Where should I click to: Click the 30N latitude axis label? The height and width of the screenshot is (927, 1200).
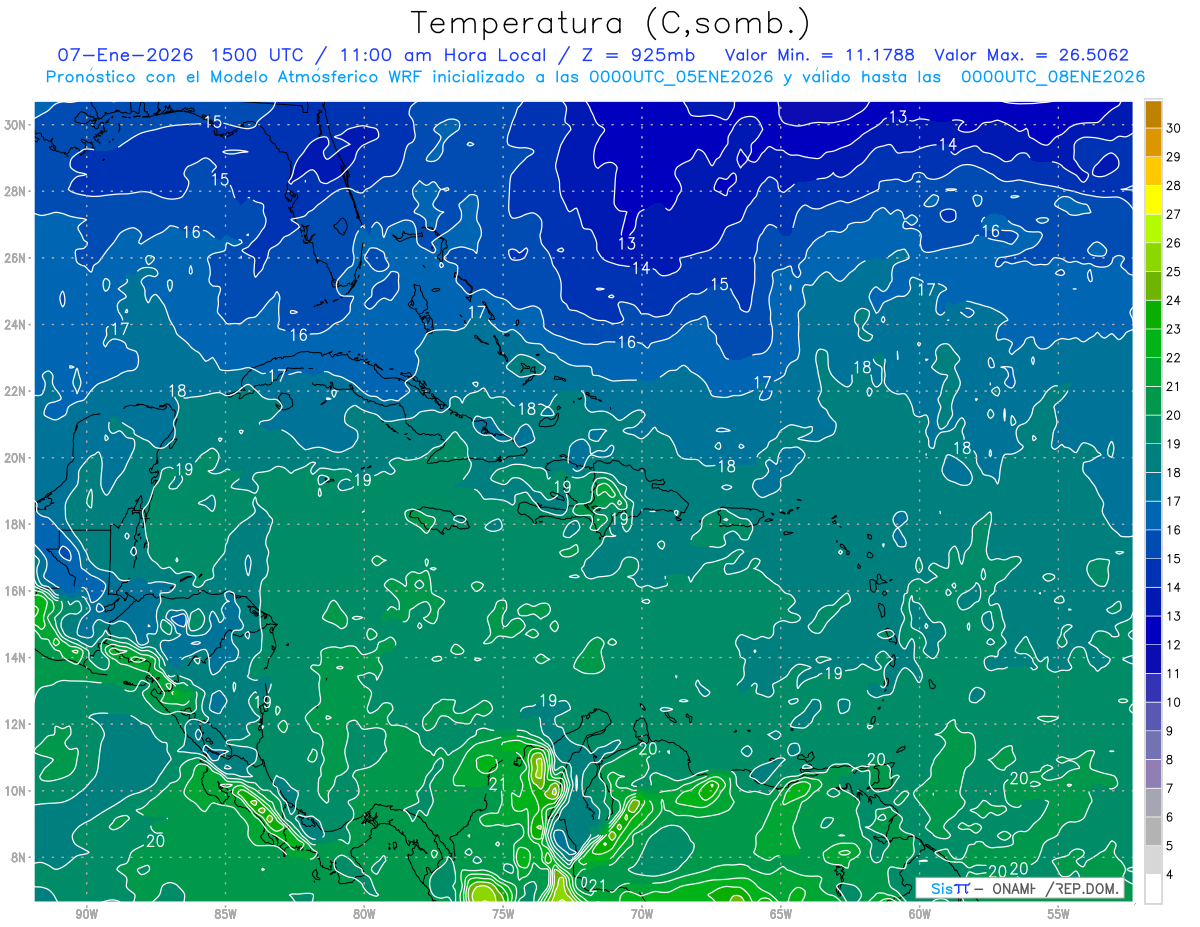tap(17, 125)
